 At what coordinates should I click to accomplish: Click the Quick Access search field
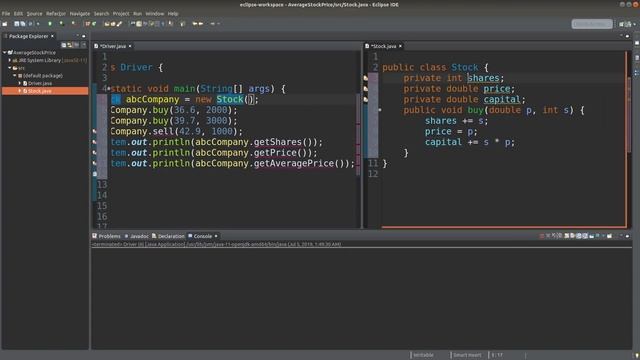click(x=592, y=24)
